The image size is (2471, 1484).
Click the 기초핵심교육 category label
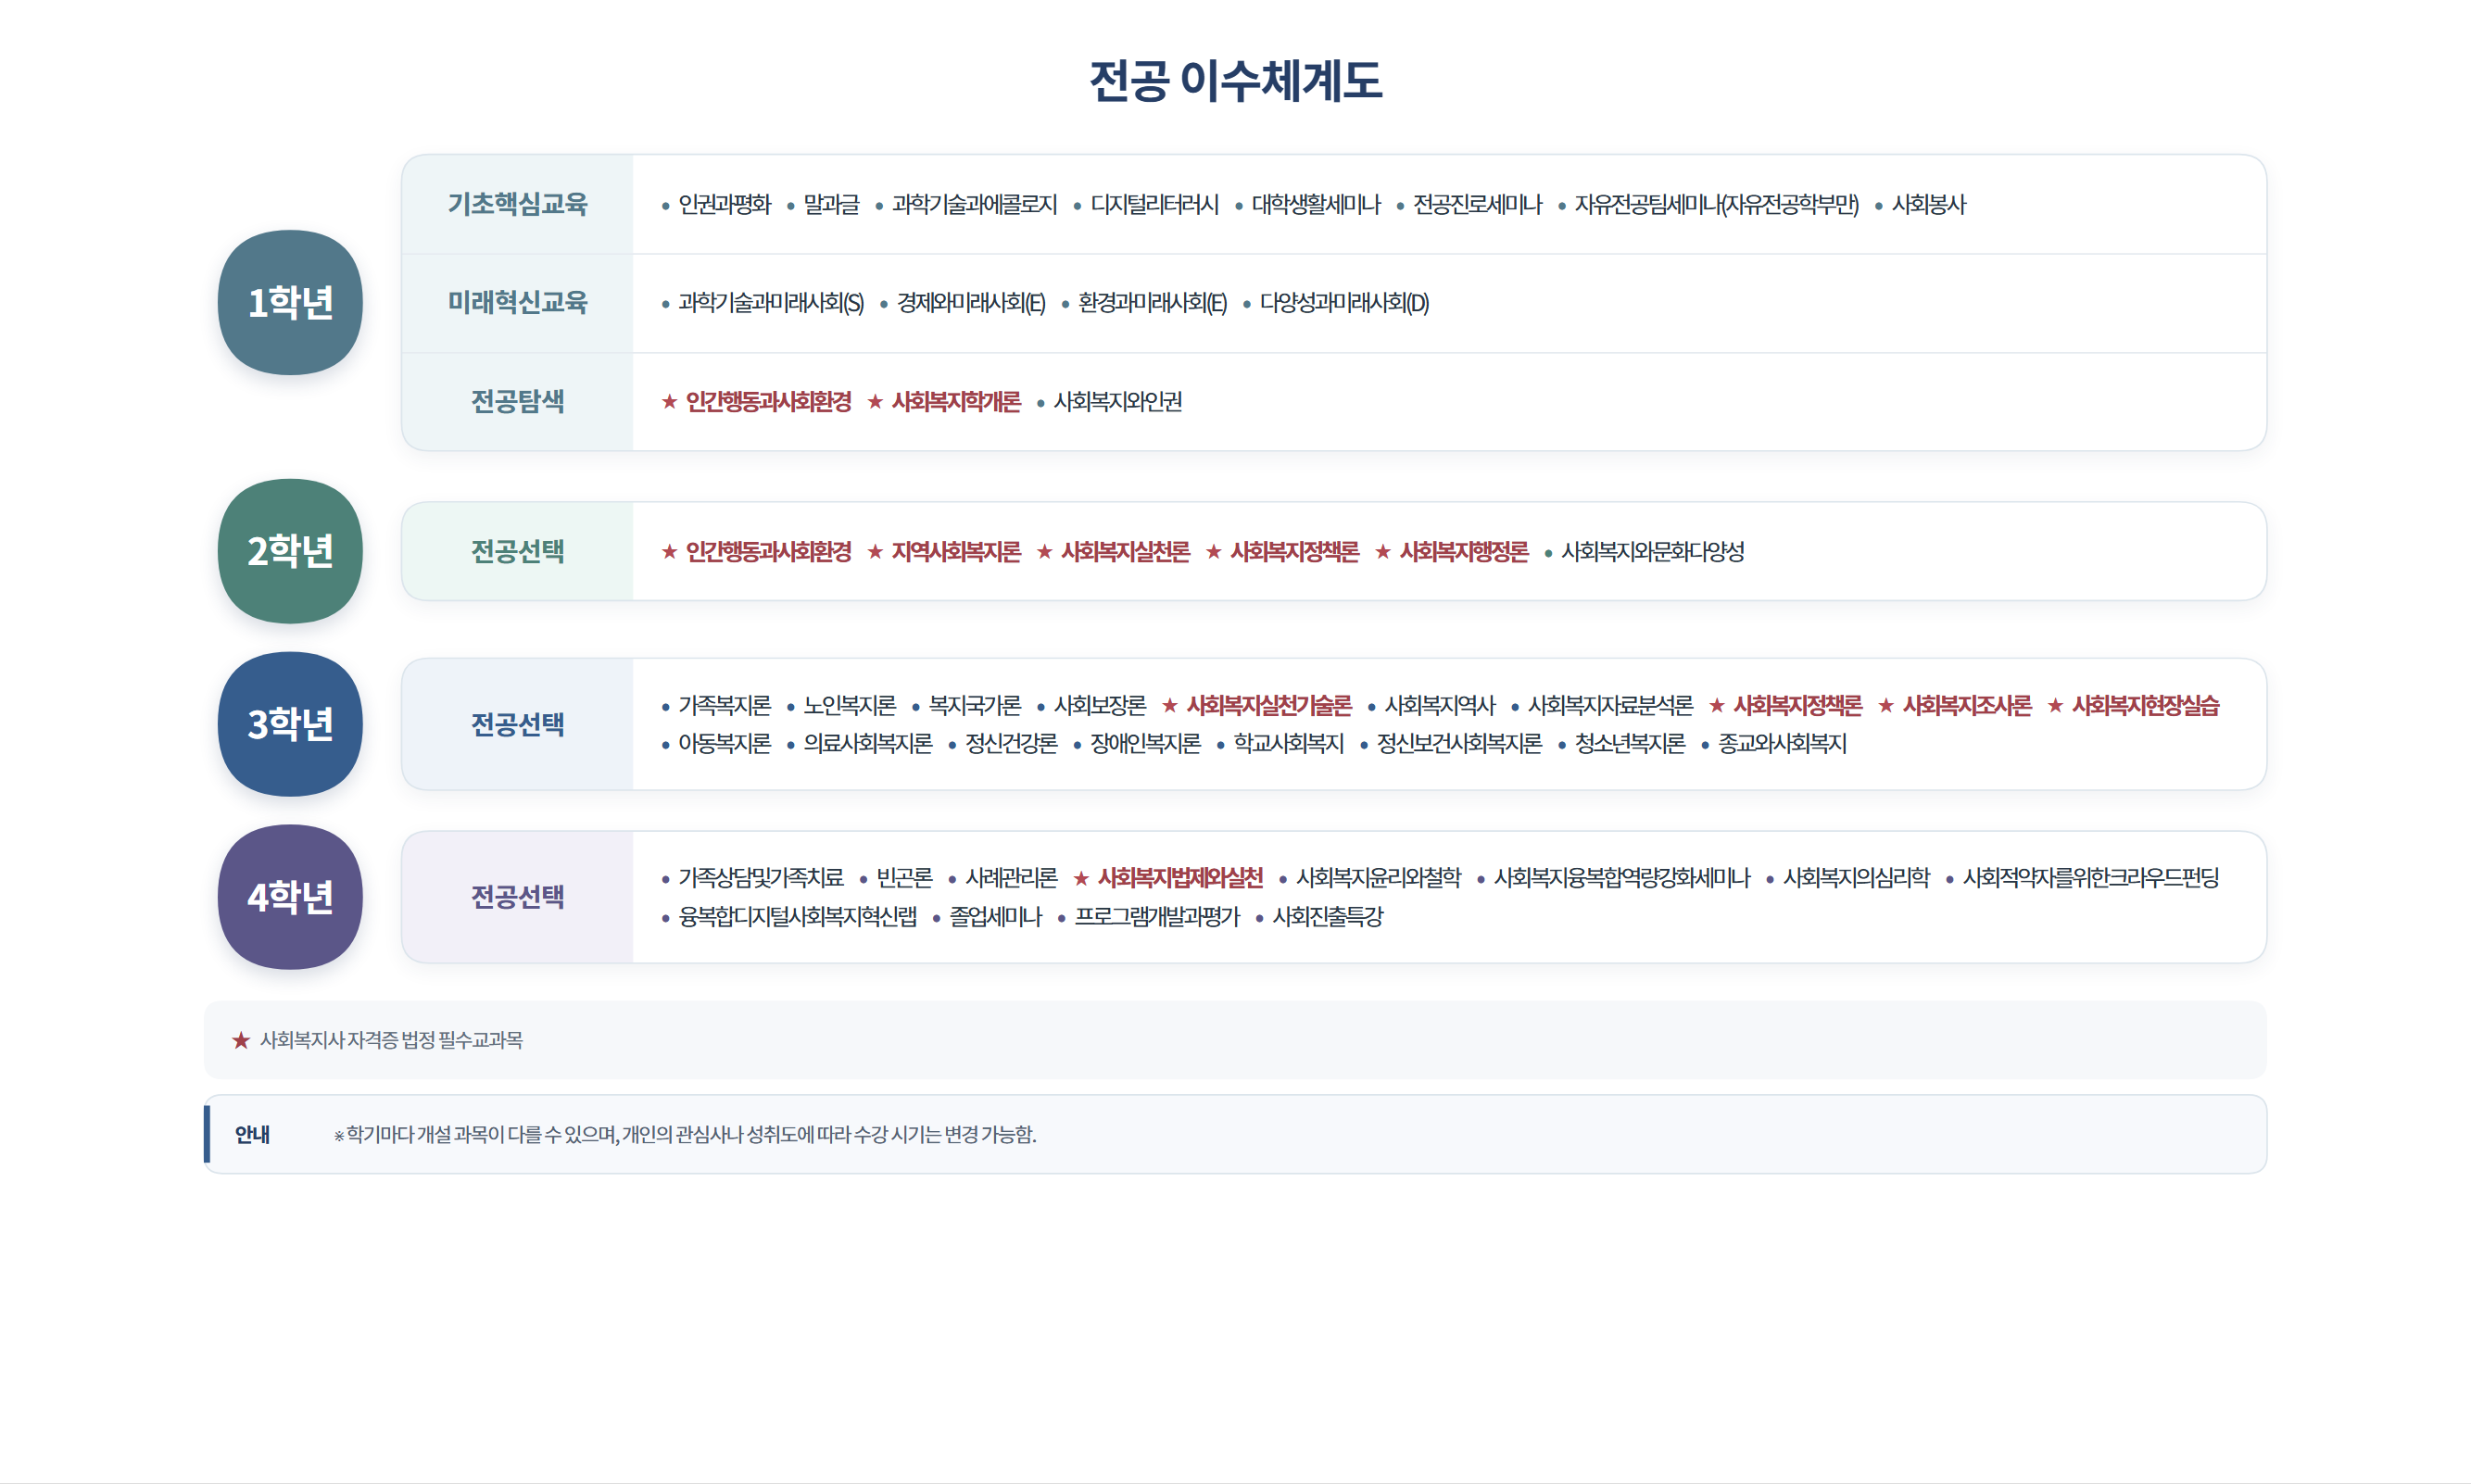518,204
